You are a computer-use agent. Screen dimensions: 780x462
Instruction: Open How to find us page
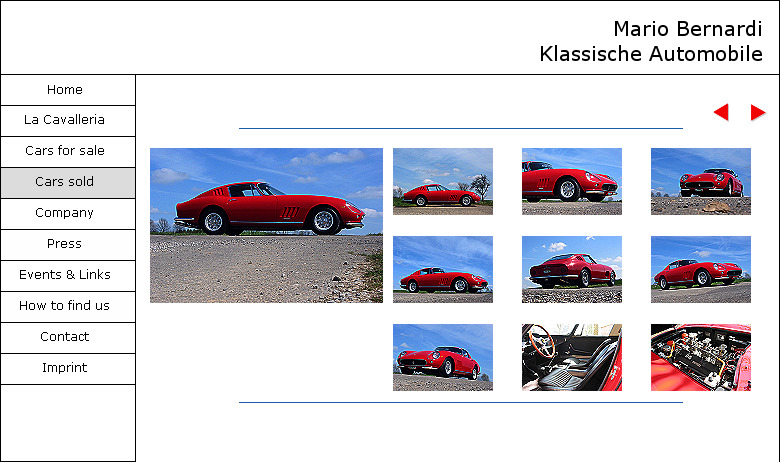click(68, 307)
